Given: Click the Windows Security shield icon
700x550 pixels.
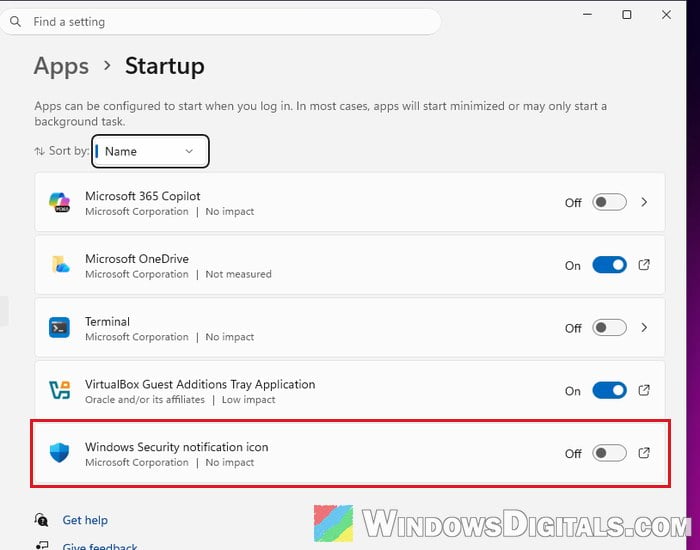Looking at the screenshot, I should click(x=59, y=453).
